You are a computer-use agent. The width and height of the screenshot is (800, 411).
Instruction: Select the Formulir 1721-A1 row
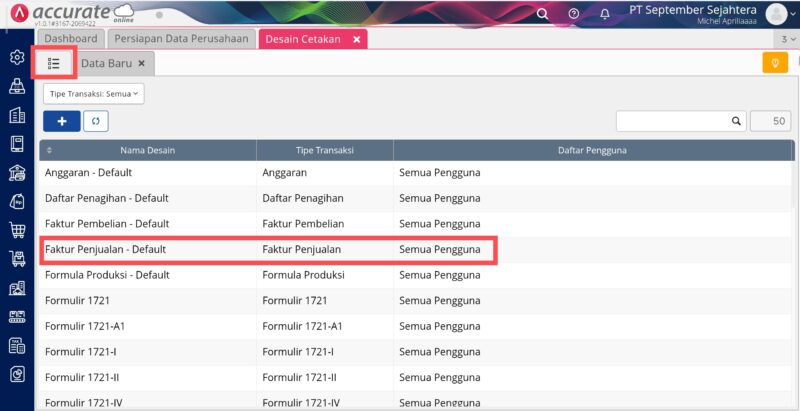tap(84, 326)
